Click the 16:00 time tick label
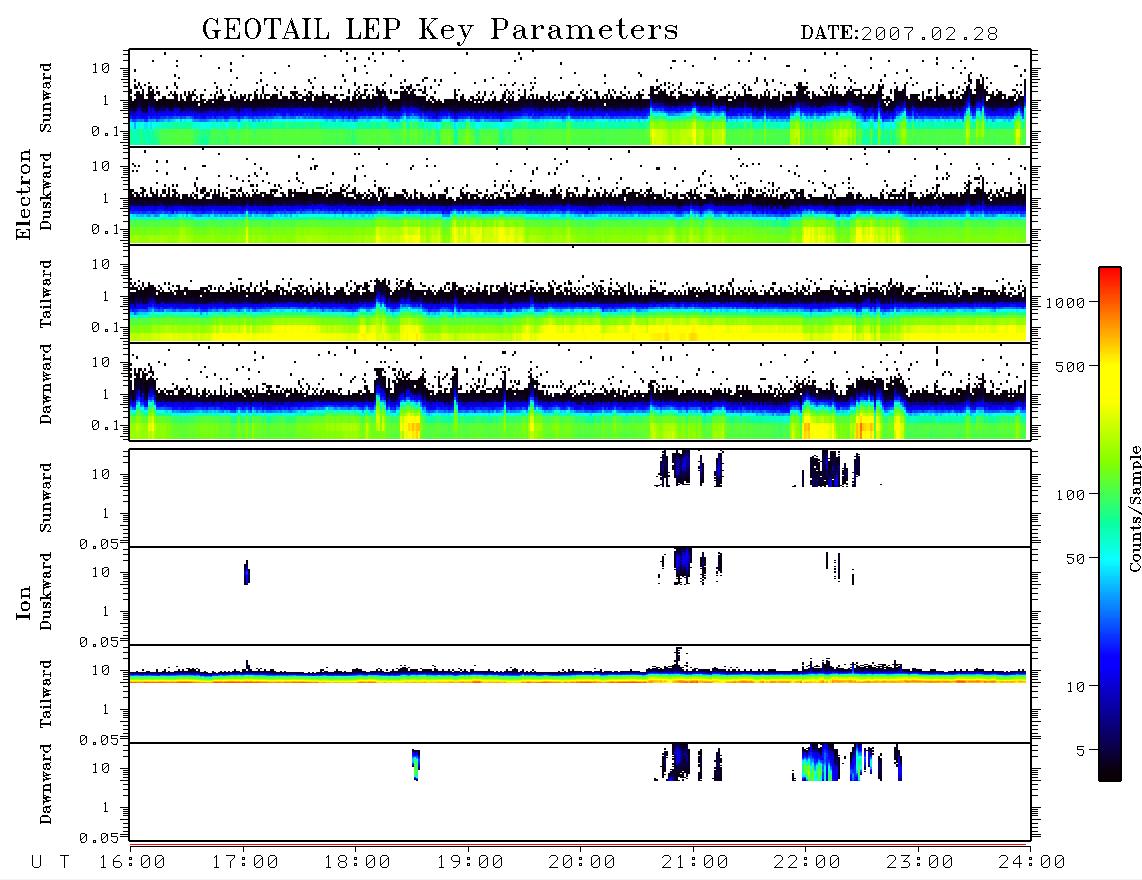 pyautogui.click(x=133, y=862)
